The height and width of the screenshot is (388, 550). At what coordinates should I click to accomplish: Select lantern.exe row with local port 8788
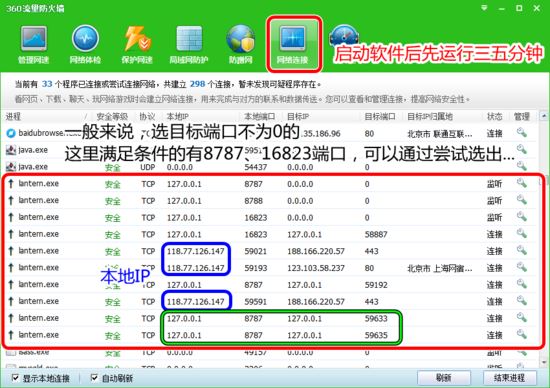[x=270, y=201]
